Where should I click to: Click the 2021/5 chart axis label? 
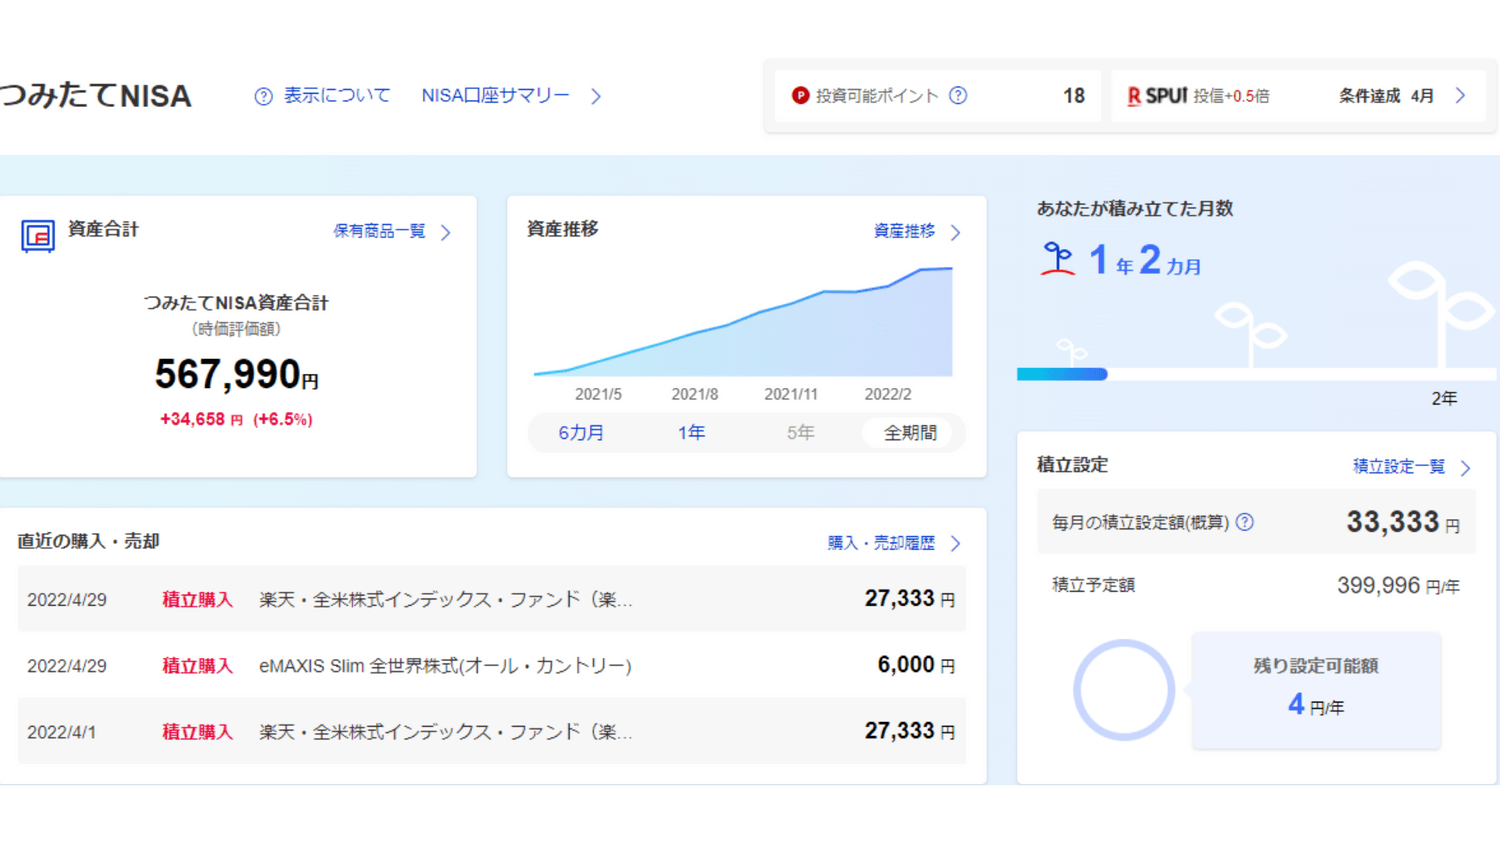pos(598,394)
